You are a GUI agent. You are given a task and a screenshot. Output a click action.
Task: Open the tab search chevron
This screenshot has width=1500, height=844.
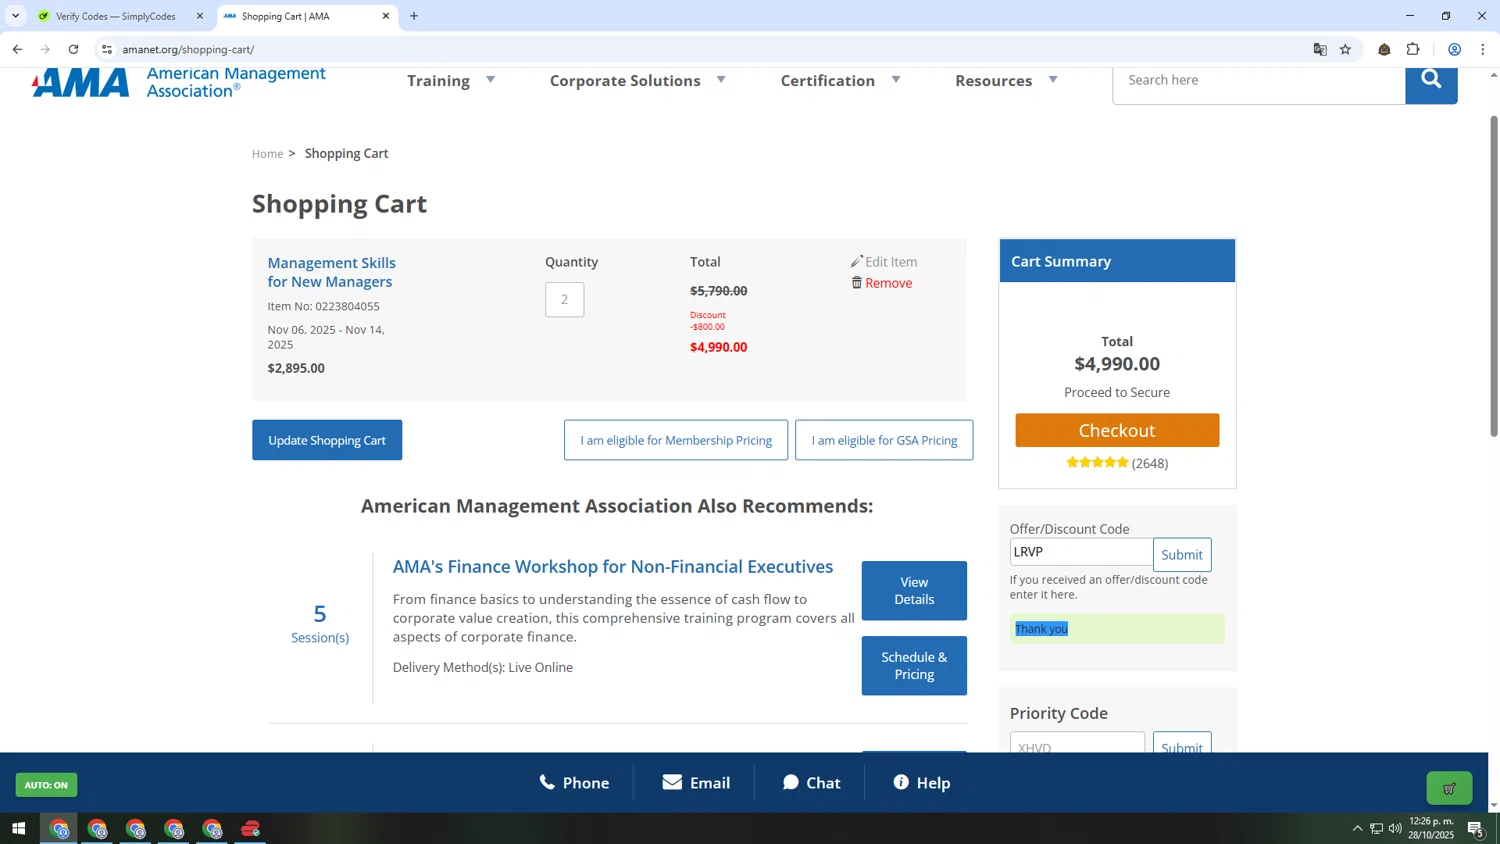tap(15, 16)
